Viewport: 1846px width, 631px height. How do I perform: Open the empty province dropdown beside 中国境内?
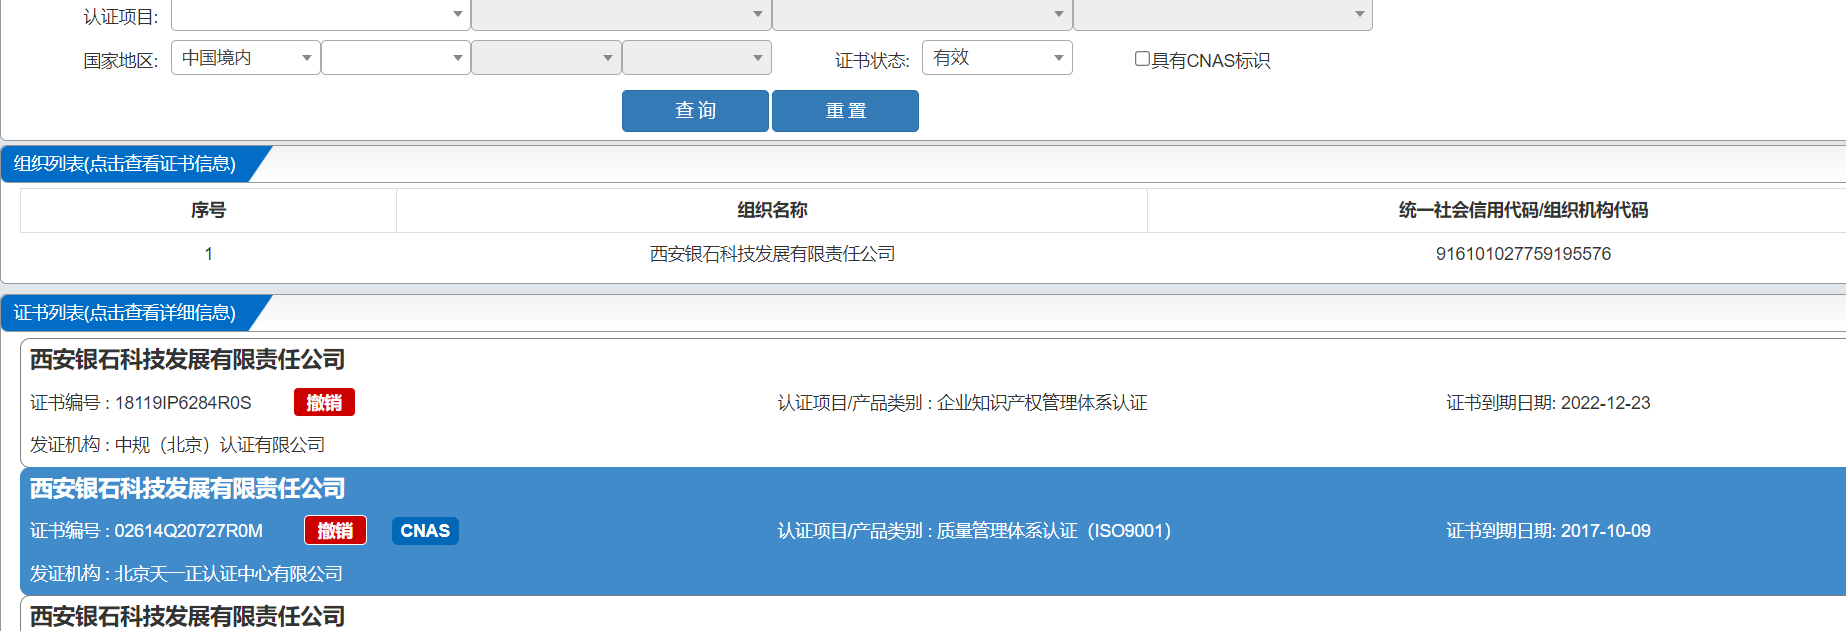[x=396, y=58]
